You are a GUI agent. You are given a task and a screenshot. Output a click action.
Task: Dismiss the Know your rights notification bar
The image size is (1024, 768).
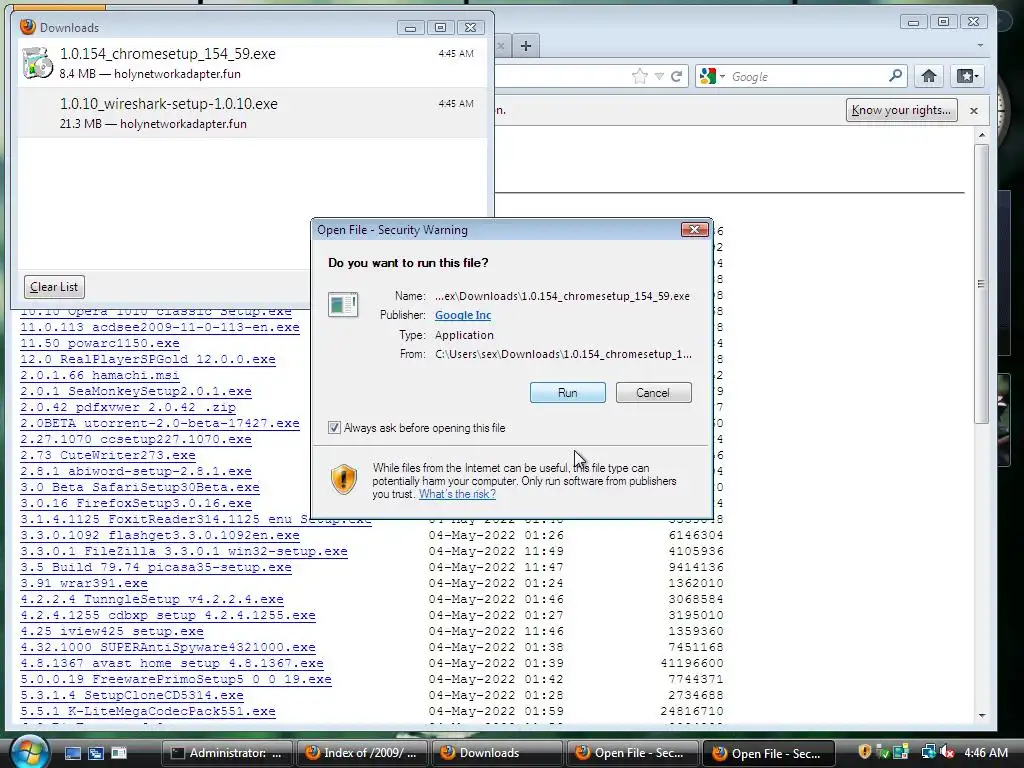click(x=974, y=110)
